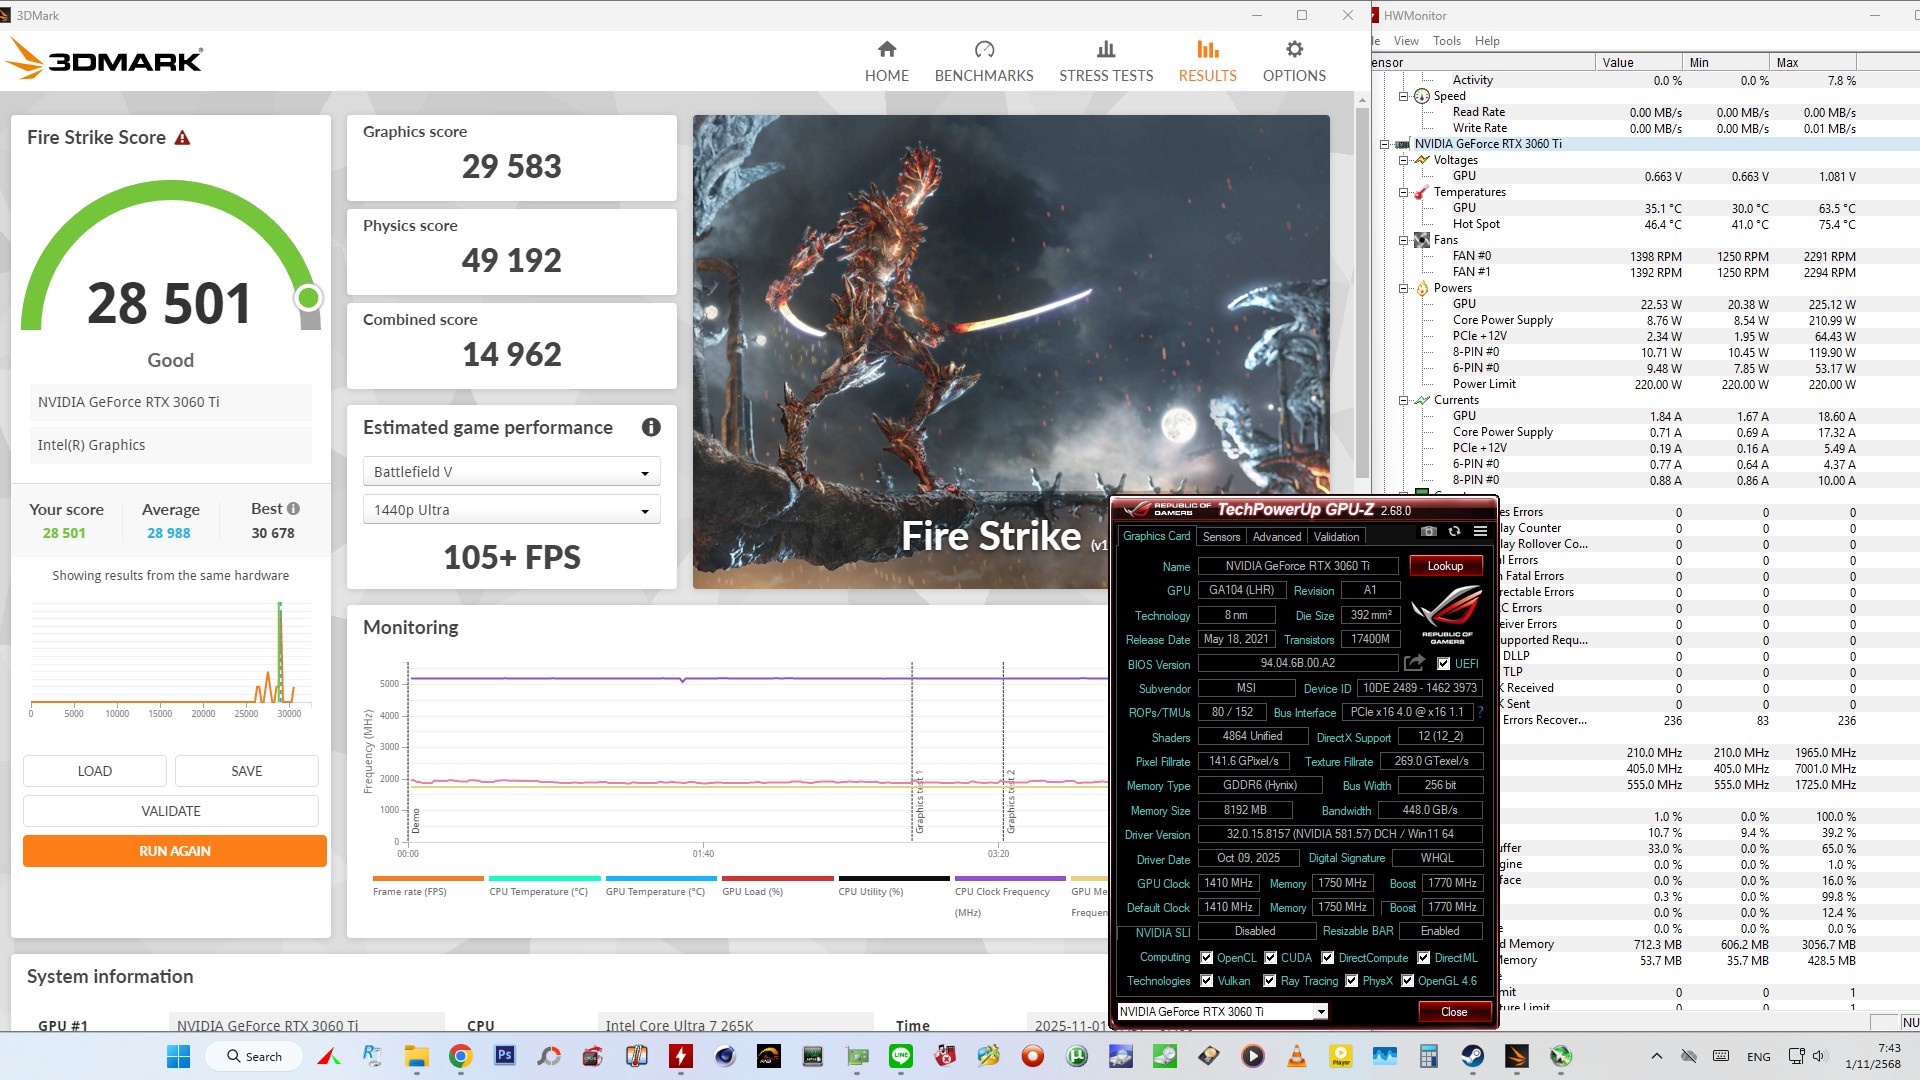Click the 3DMark results vertical scrollbar

click(1361, 290)
